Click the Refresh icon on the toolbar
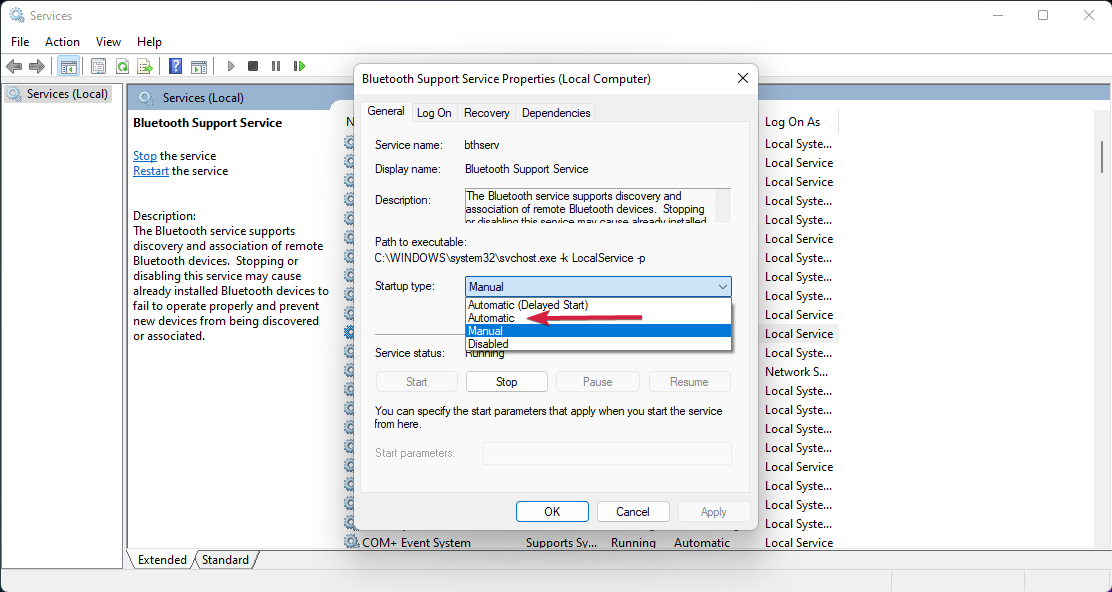The width and height of the screenshot is (1112, 592). [122, 66]
